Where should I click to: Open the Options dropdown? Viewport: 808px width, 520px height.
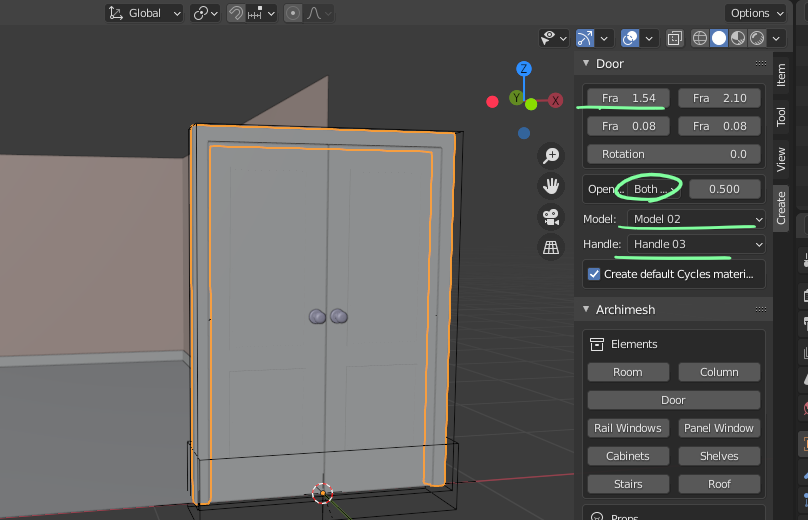click(756, 13)
